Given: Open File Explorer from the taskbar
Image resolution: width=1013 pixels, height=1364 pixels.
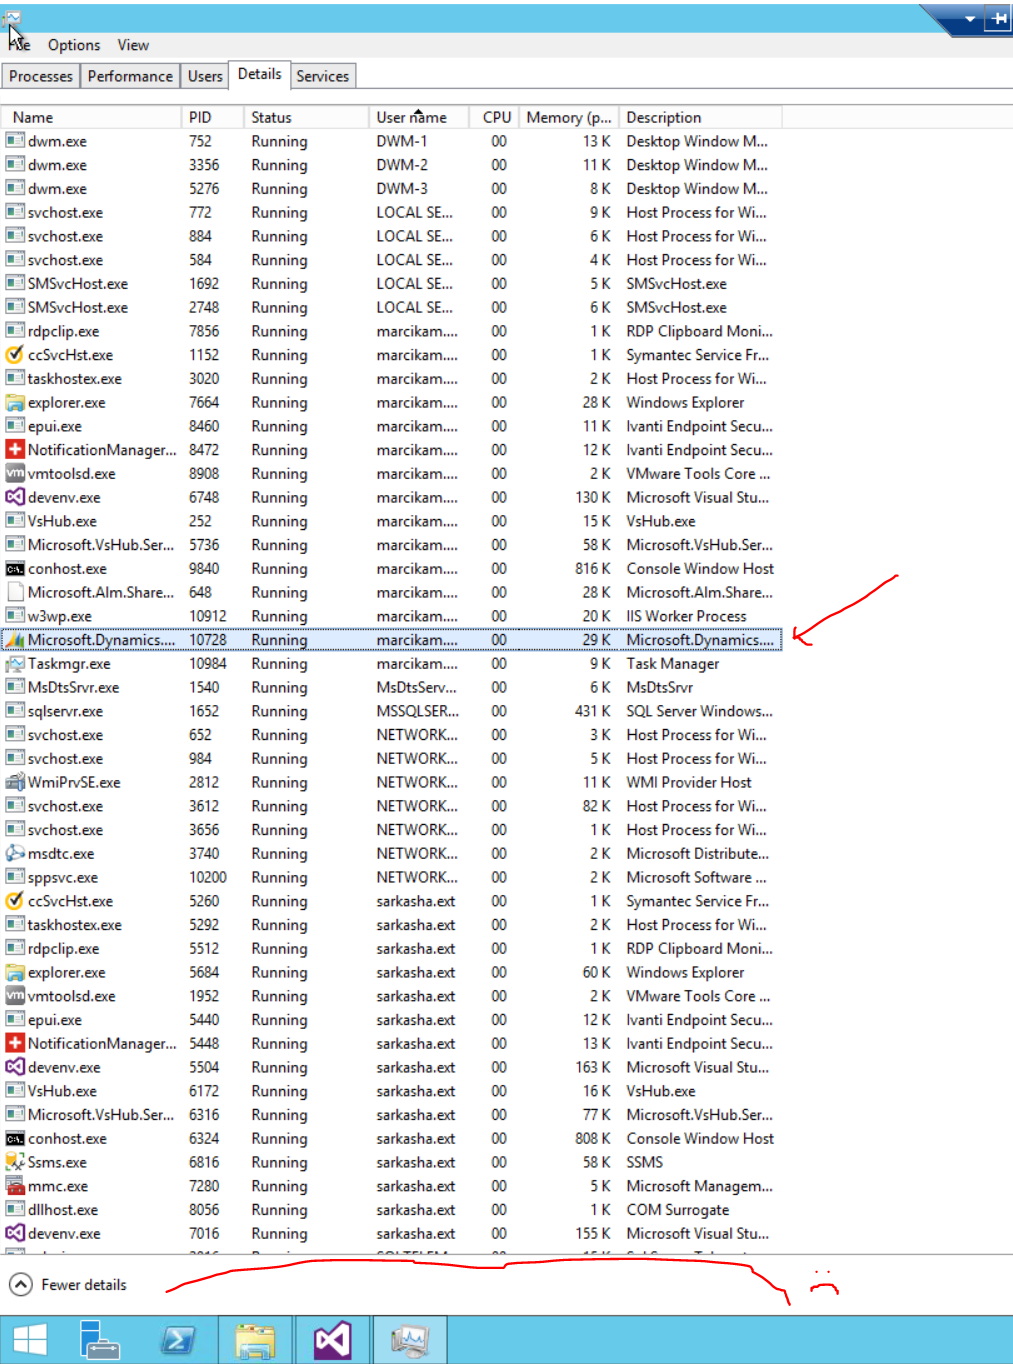Looking at the screenshot, I should pyautogui.click(x=255, y=1340).
